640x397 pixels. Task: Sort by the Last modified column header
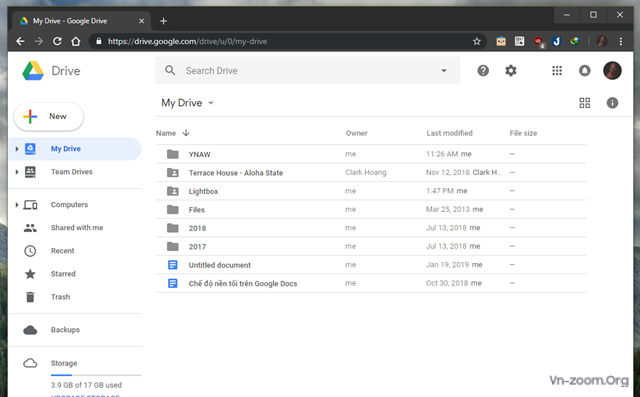point(449,133)
